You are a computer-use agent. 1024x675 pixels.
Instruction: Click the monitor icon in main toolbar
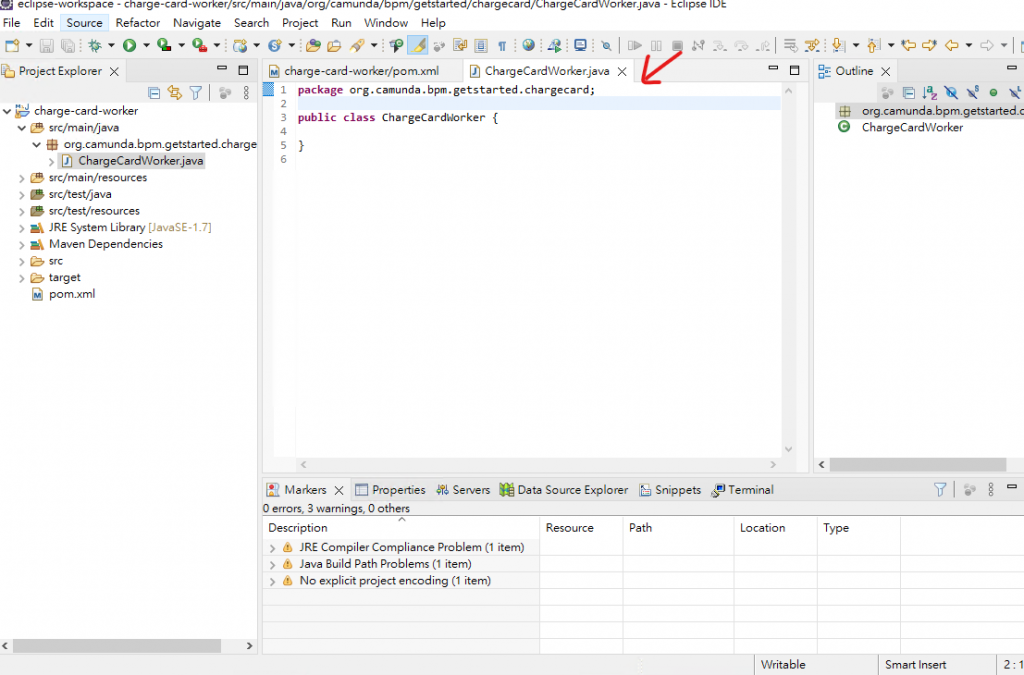580,45
